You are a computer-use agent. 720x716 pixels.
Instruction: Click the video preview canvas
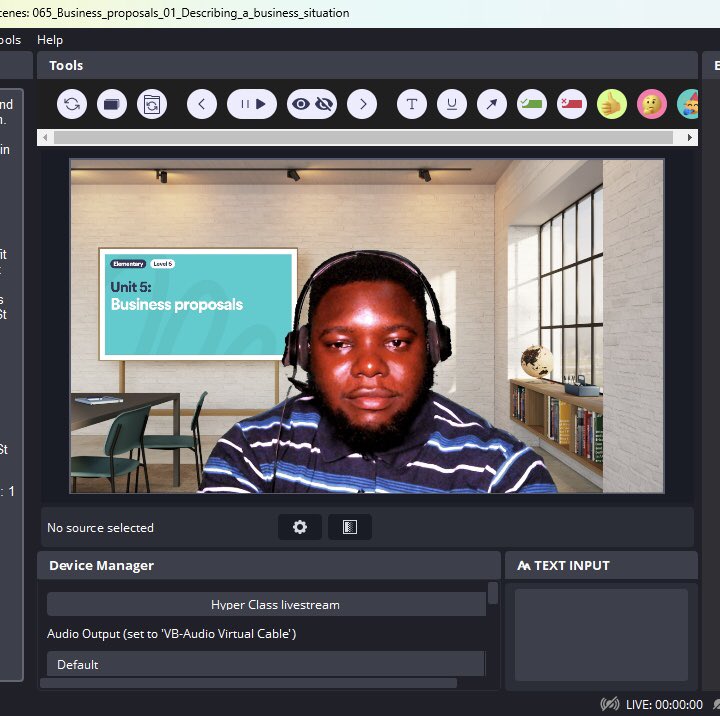tap(367, 326)
